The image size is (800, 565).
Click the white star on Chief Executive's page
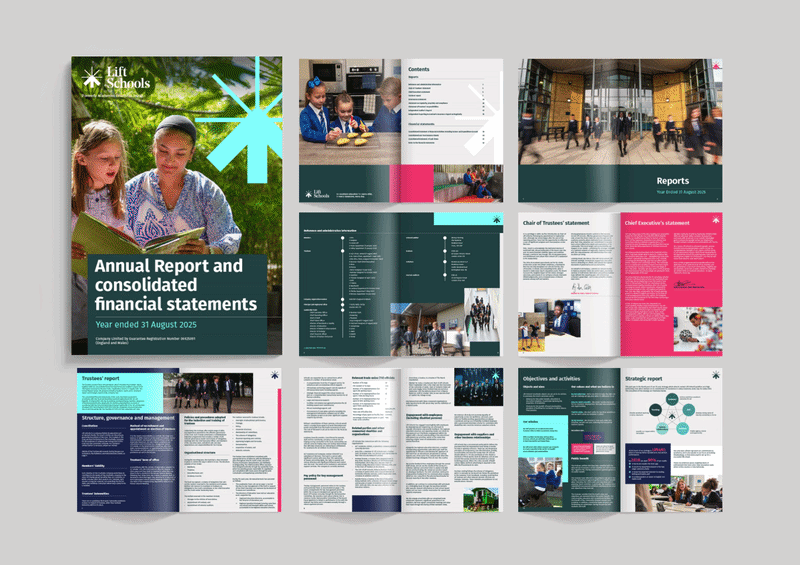(716, 220)
